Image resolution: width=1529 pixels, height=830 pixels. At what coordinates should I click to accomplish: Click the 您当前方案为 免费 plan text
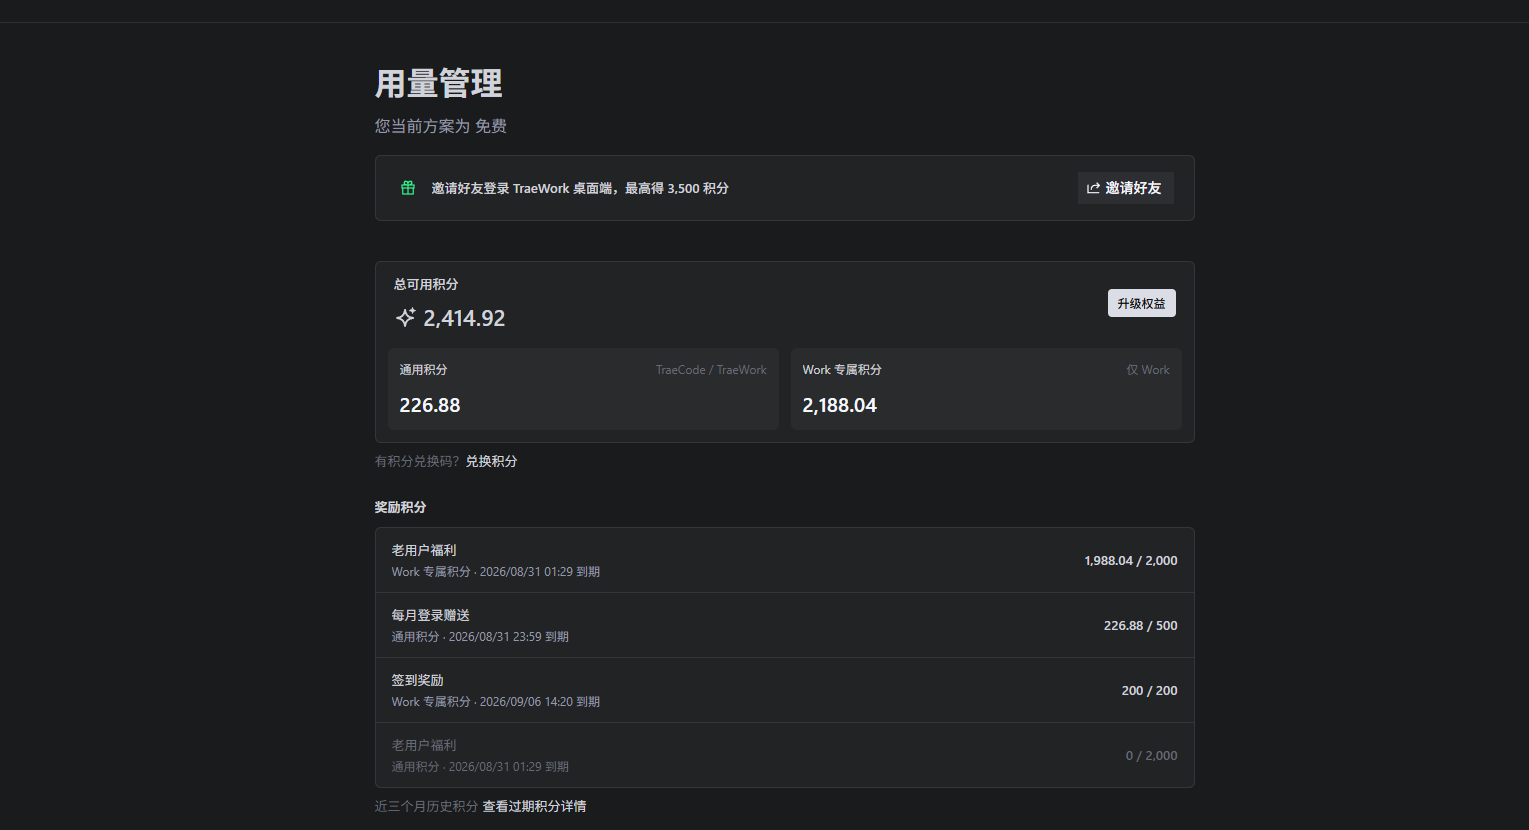pyautogui.click(x=441, y=126)
